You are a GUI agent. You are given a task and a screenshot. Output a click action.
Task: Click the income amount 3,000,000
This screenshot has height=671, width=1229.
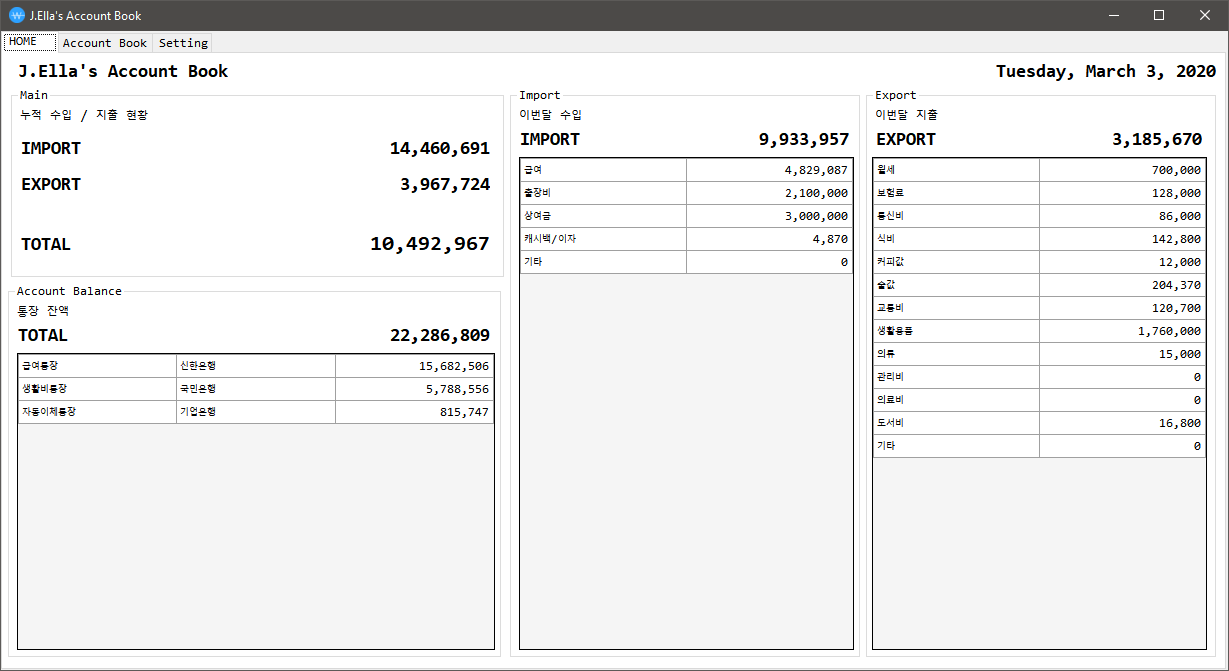[769, 216]
